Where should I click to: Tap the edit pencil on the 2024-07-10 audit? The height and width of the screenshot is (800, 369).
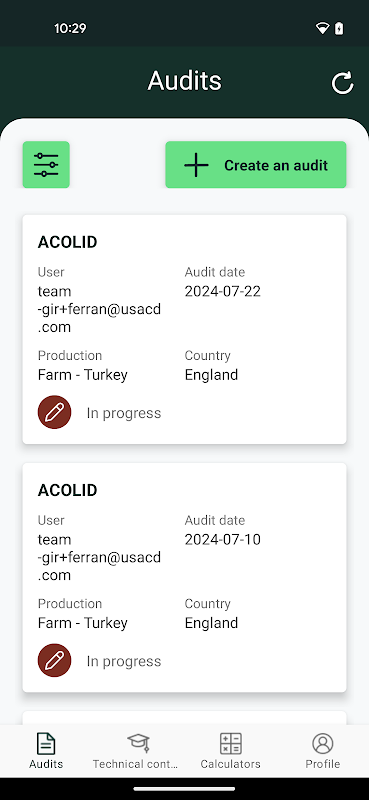55,660
